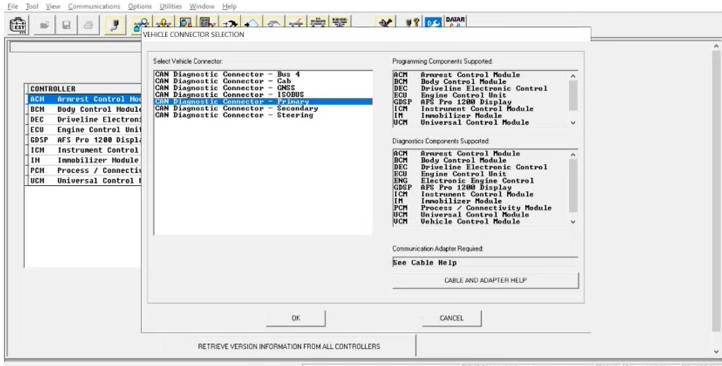Open CABLE AND ADAPTER HELP
Screen dimensions: 722x366
(x=485, y=280)
